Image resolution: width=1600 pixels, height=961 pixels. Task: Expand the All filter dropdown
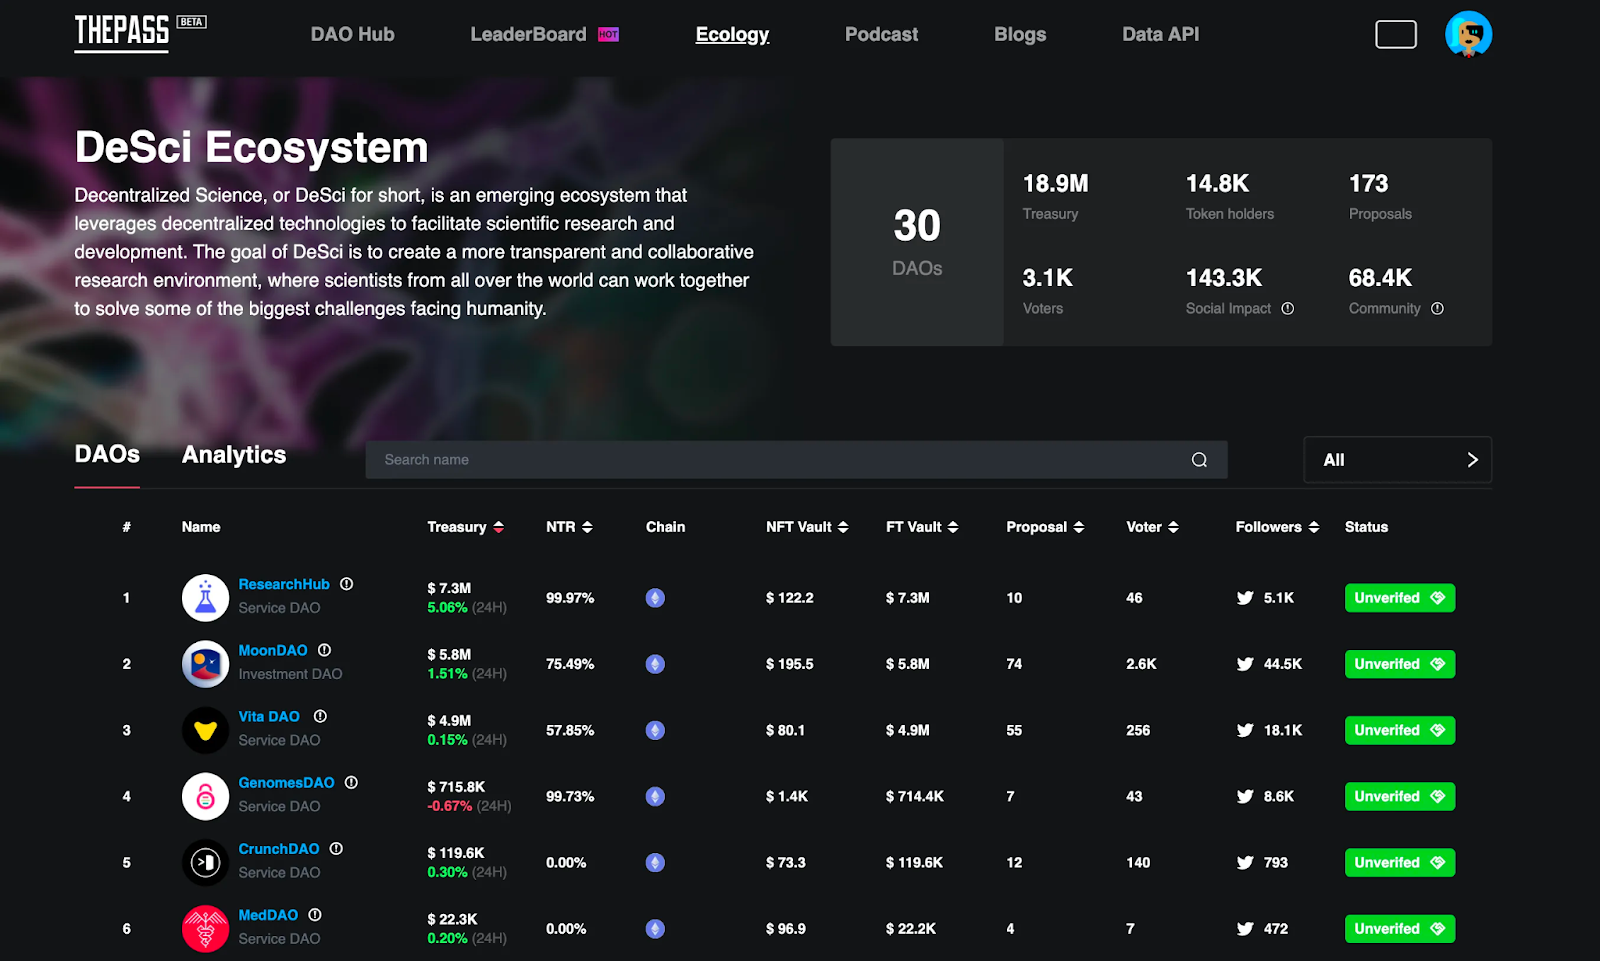point(1397,460)
